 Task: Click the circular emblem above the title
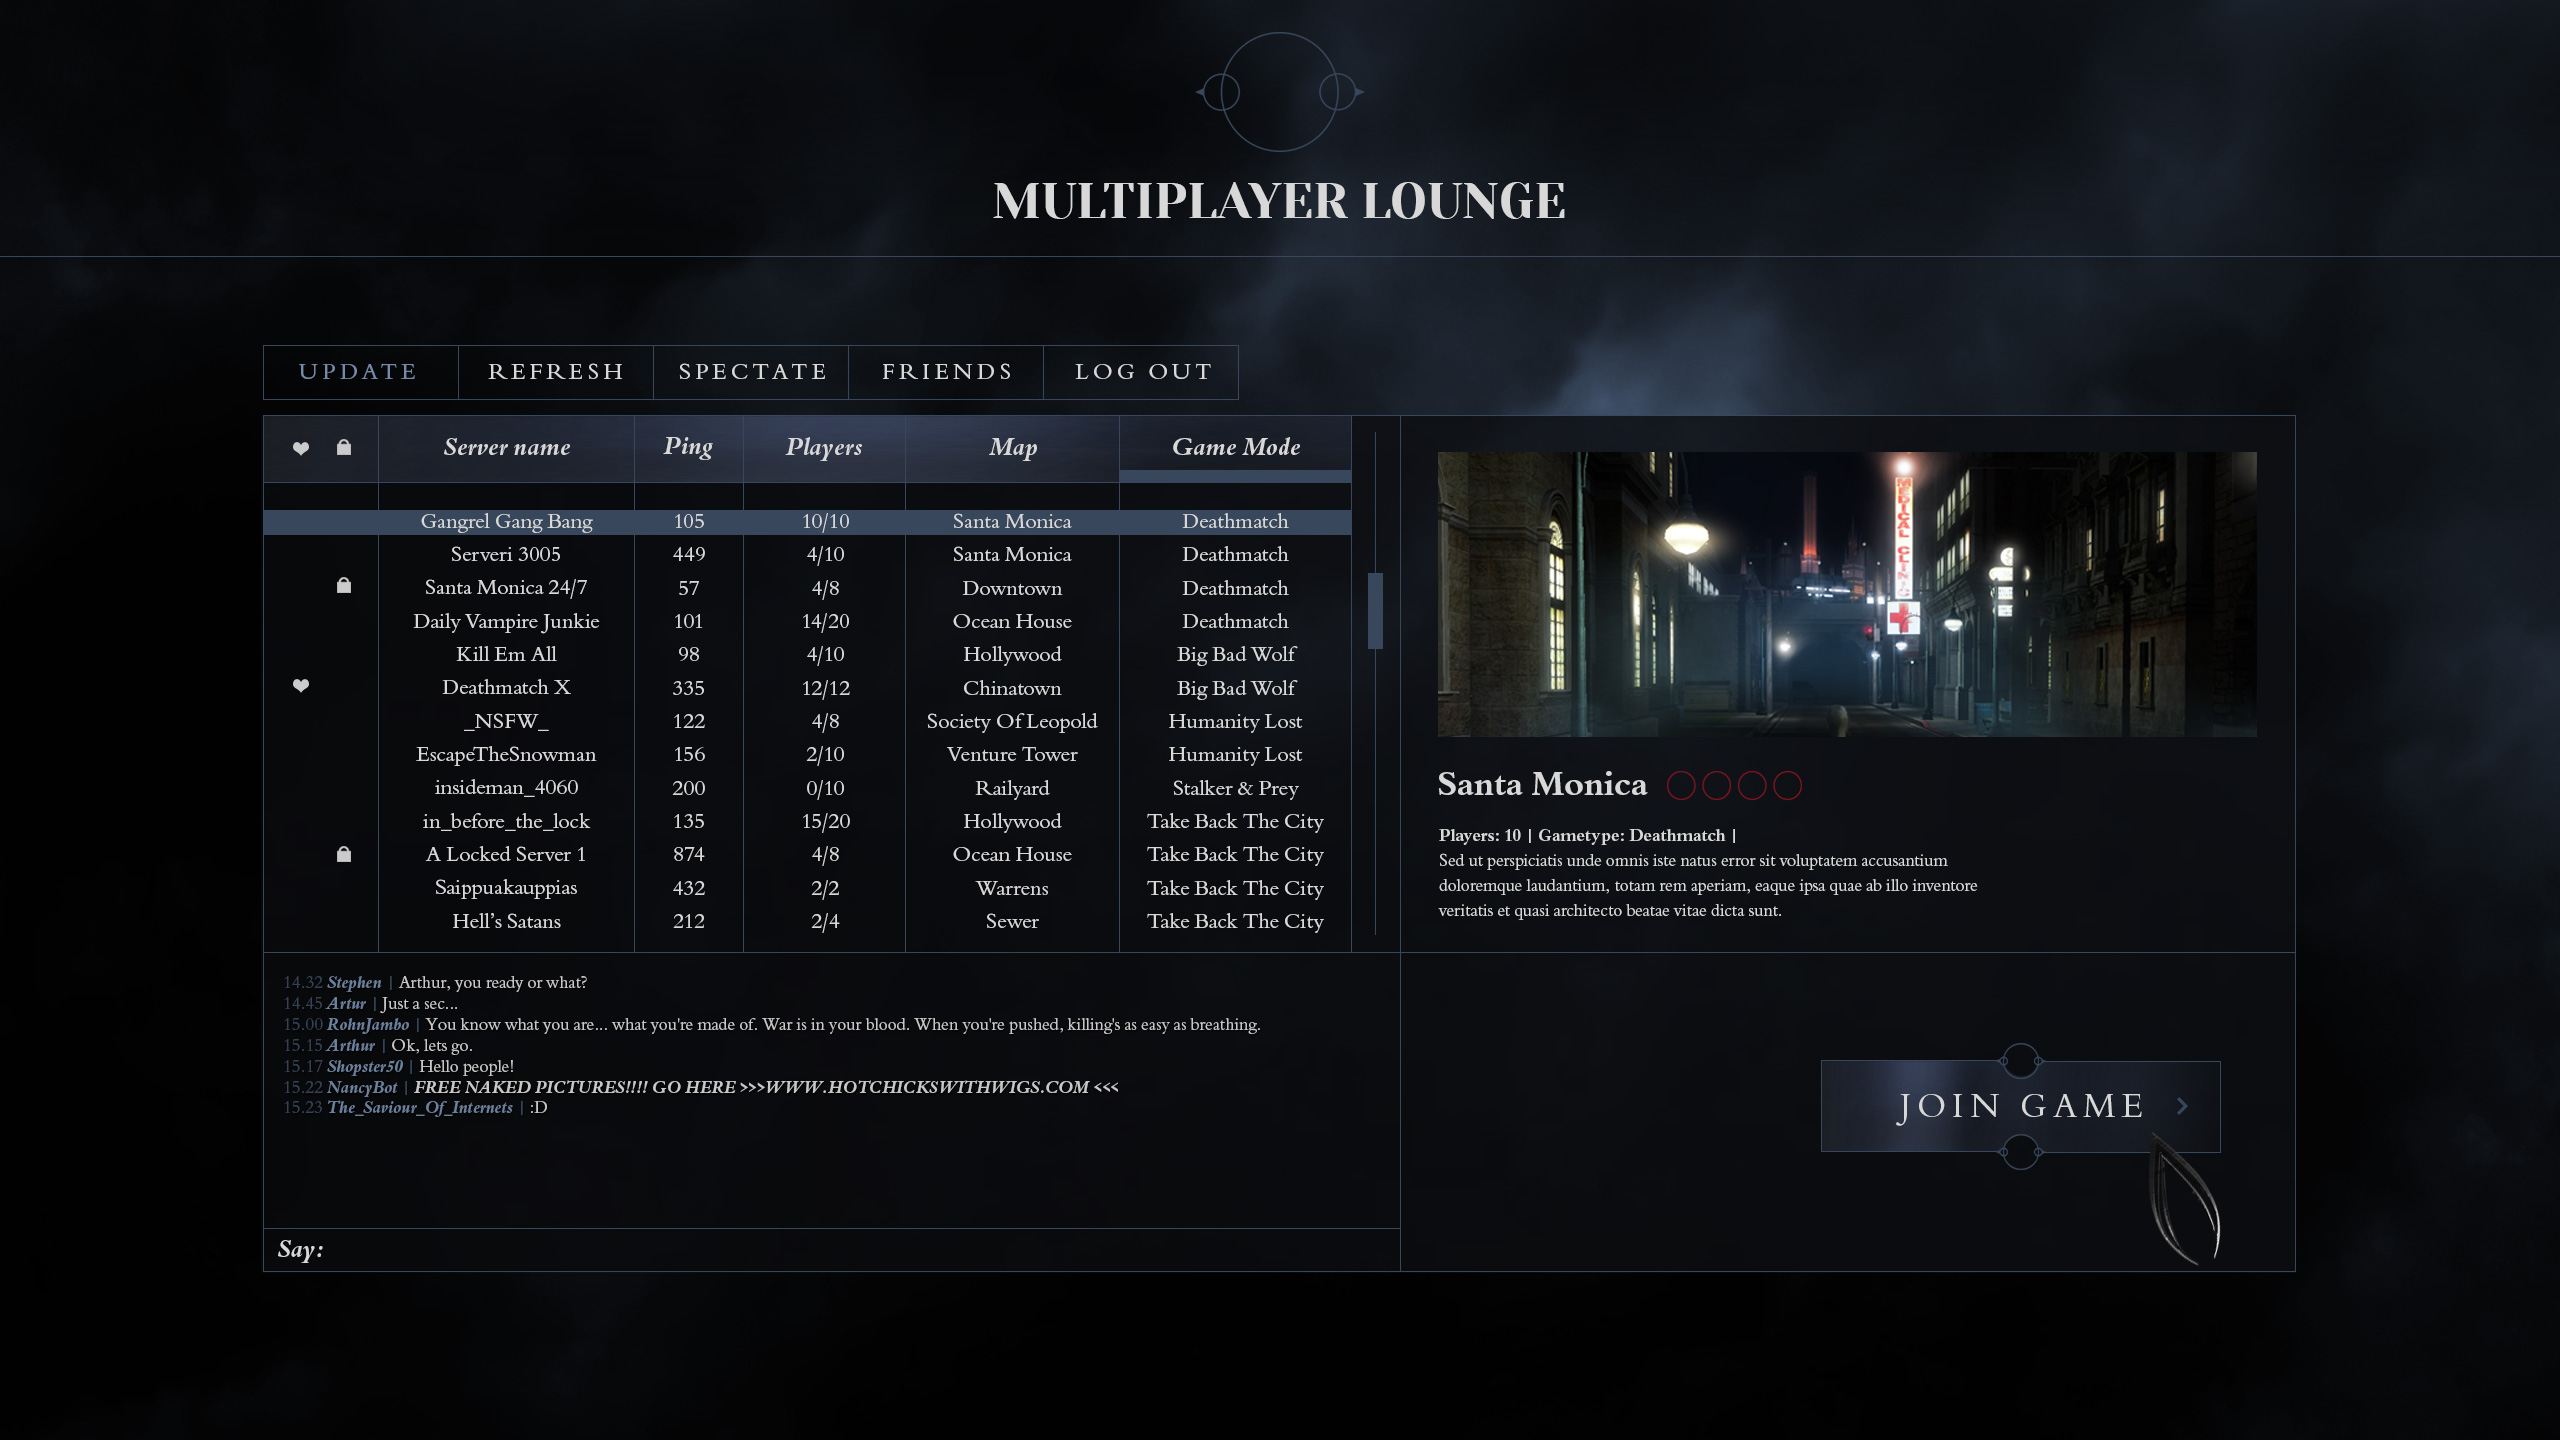tap(1279, 92)
